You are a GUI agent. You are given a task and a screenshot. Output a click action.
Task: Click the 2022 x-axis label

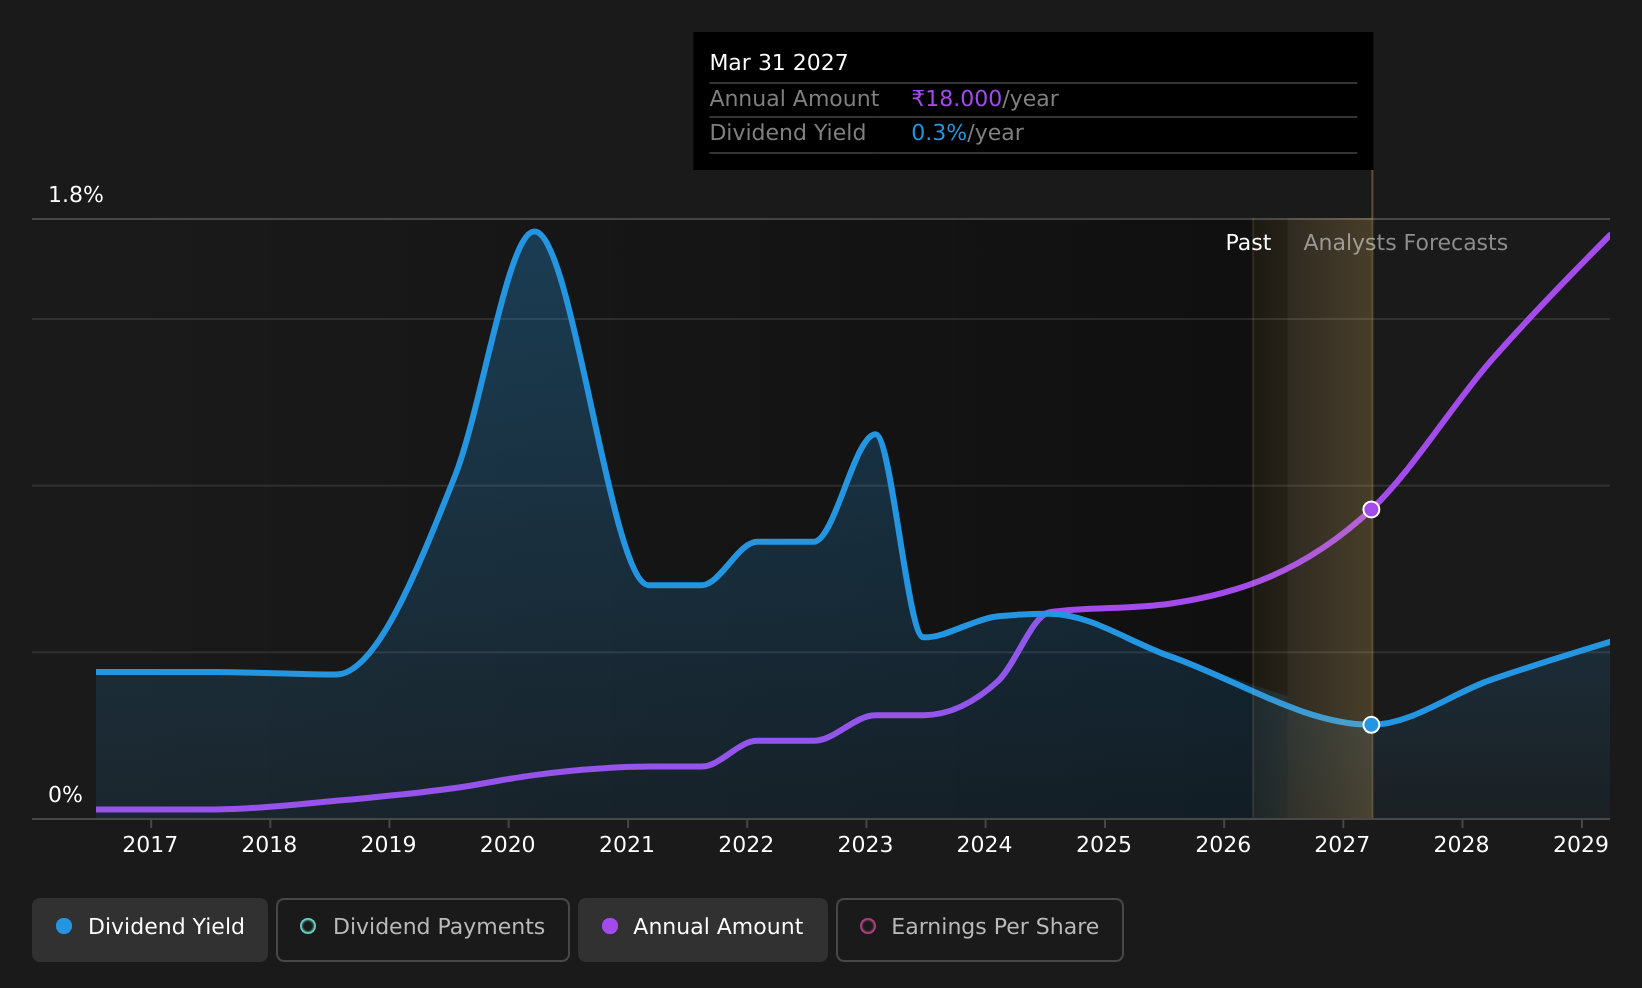(x=746, y=845)
